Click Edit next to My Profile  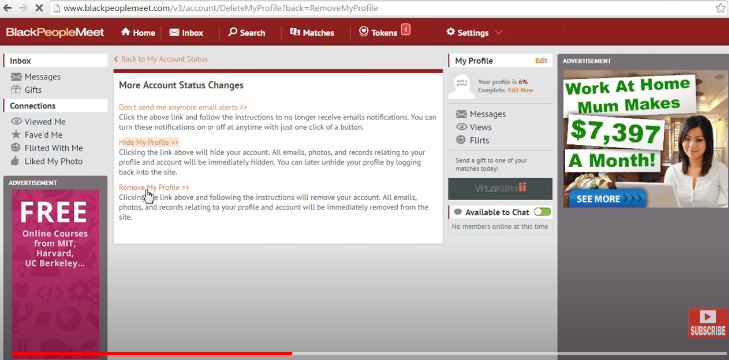tap(541, 60)
